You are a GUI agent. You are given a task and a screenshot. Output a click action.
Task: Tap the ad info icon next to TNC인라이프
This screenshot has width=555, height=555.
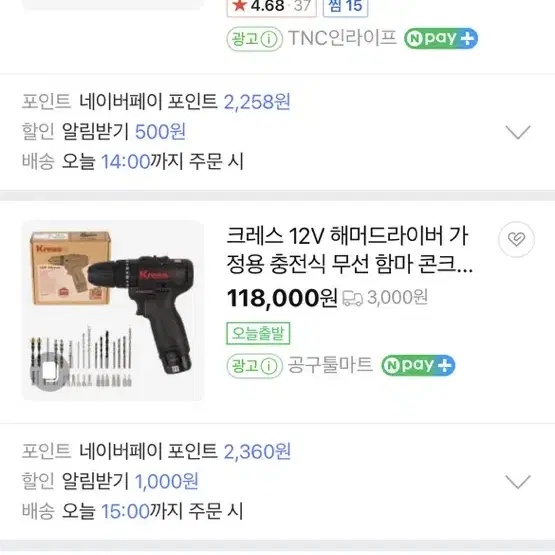point(268,39)
